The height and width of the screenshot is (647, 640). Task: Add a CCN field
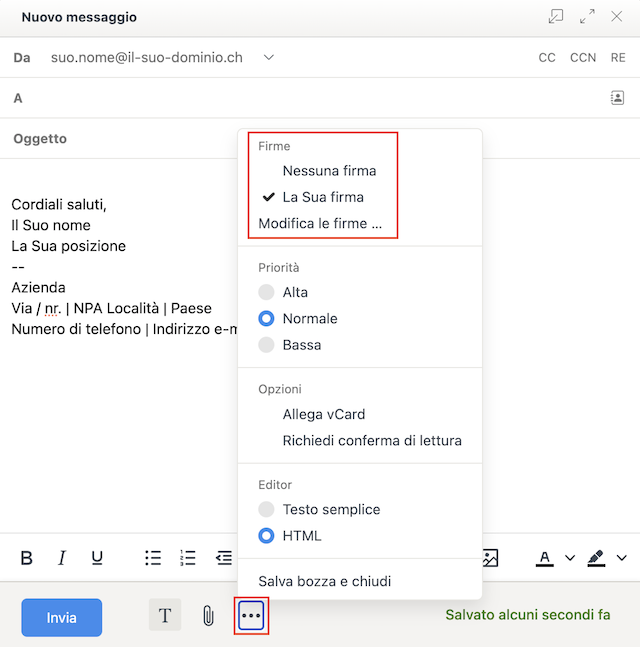(583, 57)
